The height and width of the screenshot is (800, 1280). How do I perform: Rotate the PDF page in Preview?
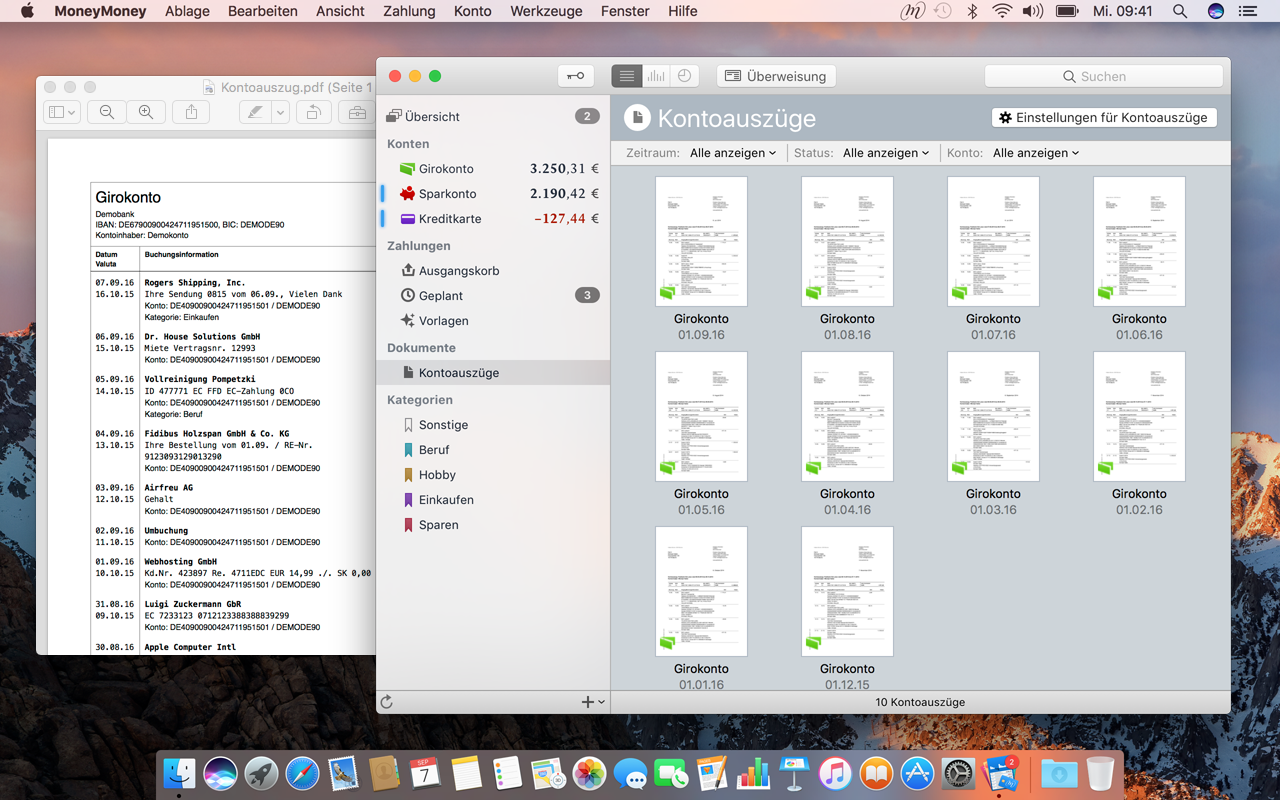point(313,113)
